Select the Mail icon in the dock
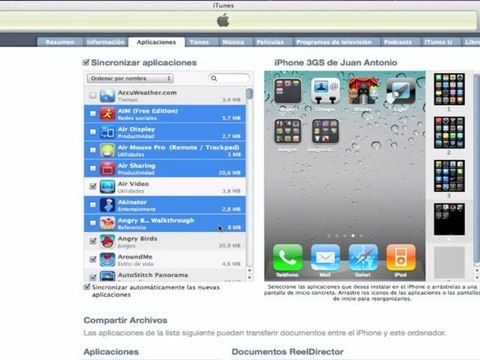 [x=325, y=257]
